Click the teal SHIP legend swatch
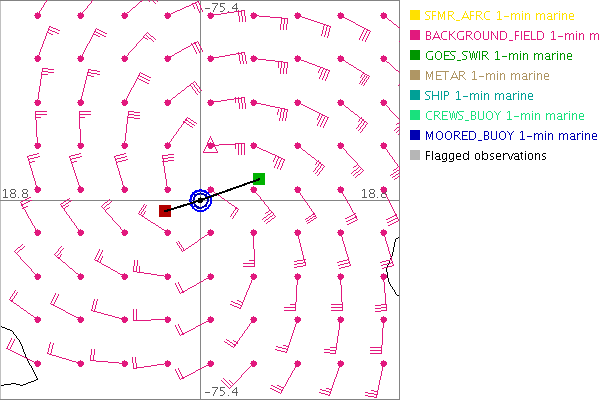Image resolution: width=600 pixels, height=400 pixels. pyautogui.click(x=415, y=95)
